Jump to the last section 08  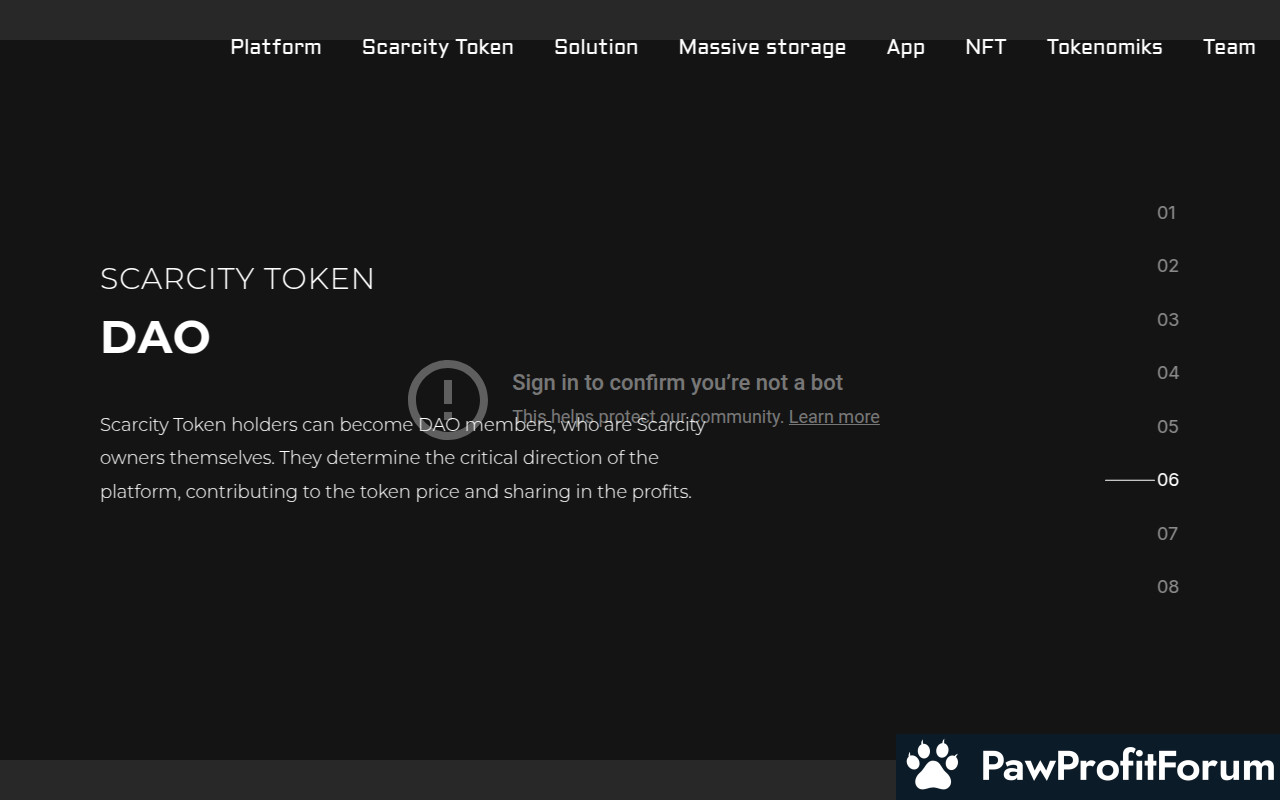[1167, 587]
